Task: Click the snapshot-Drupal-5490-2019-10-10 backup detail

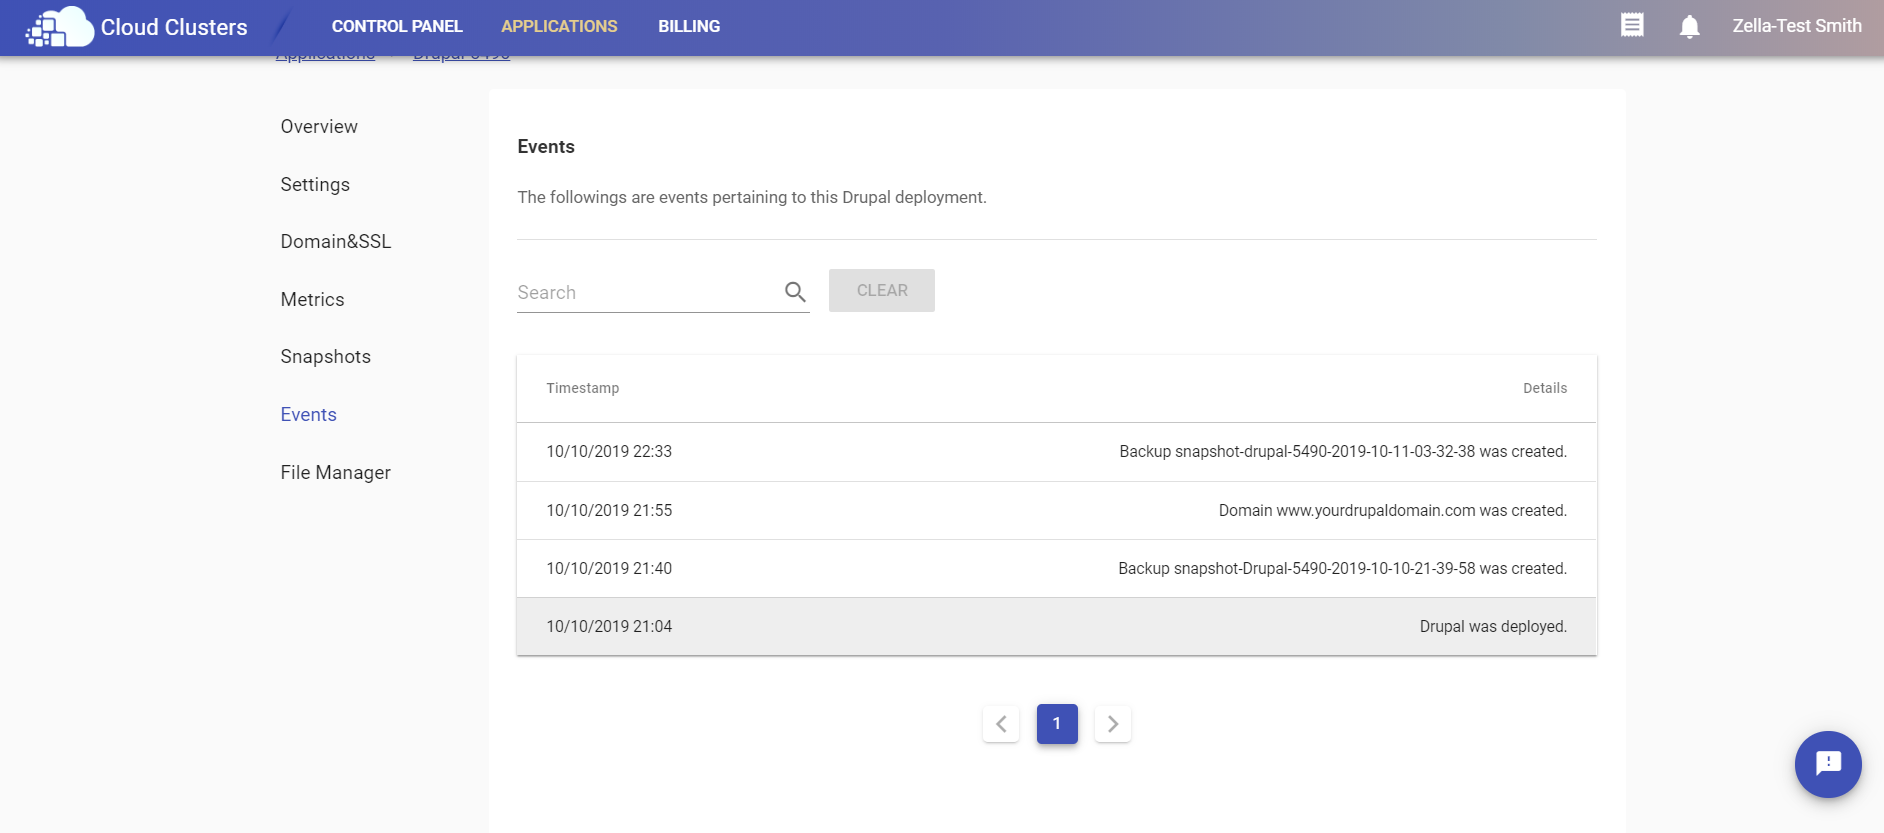Action: click(x=1342, y=569)
